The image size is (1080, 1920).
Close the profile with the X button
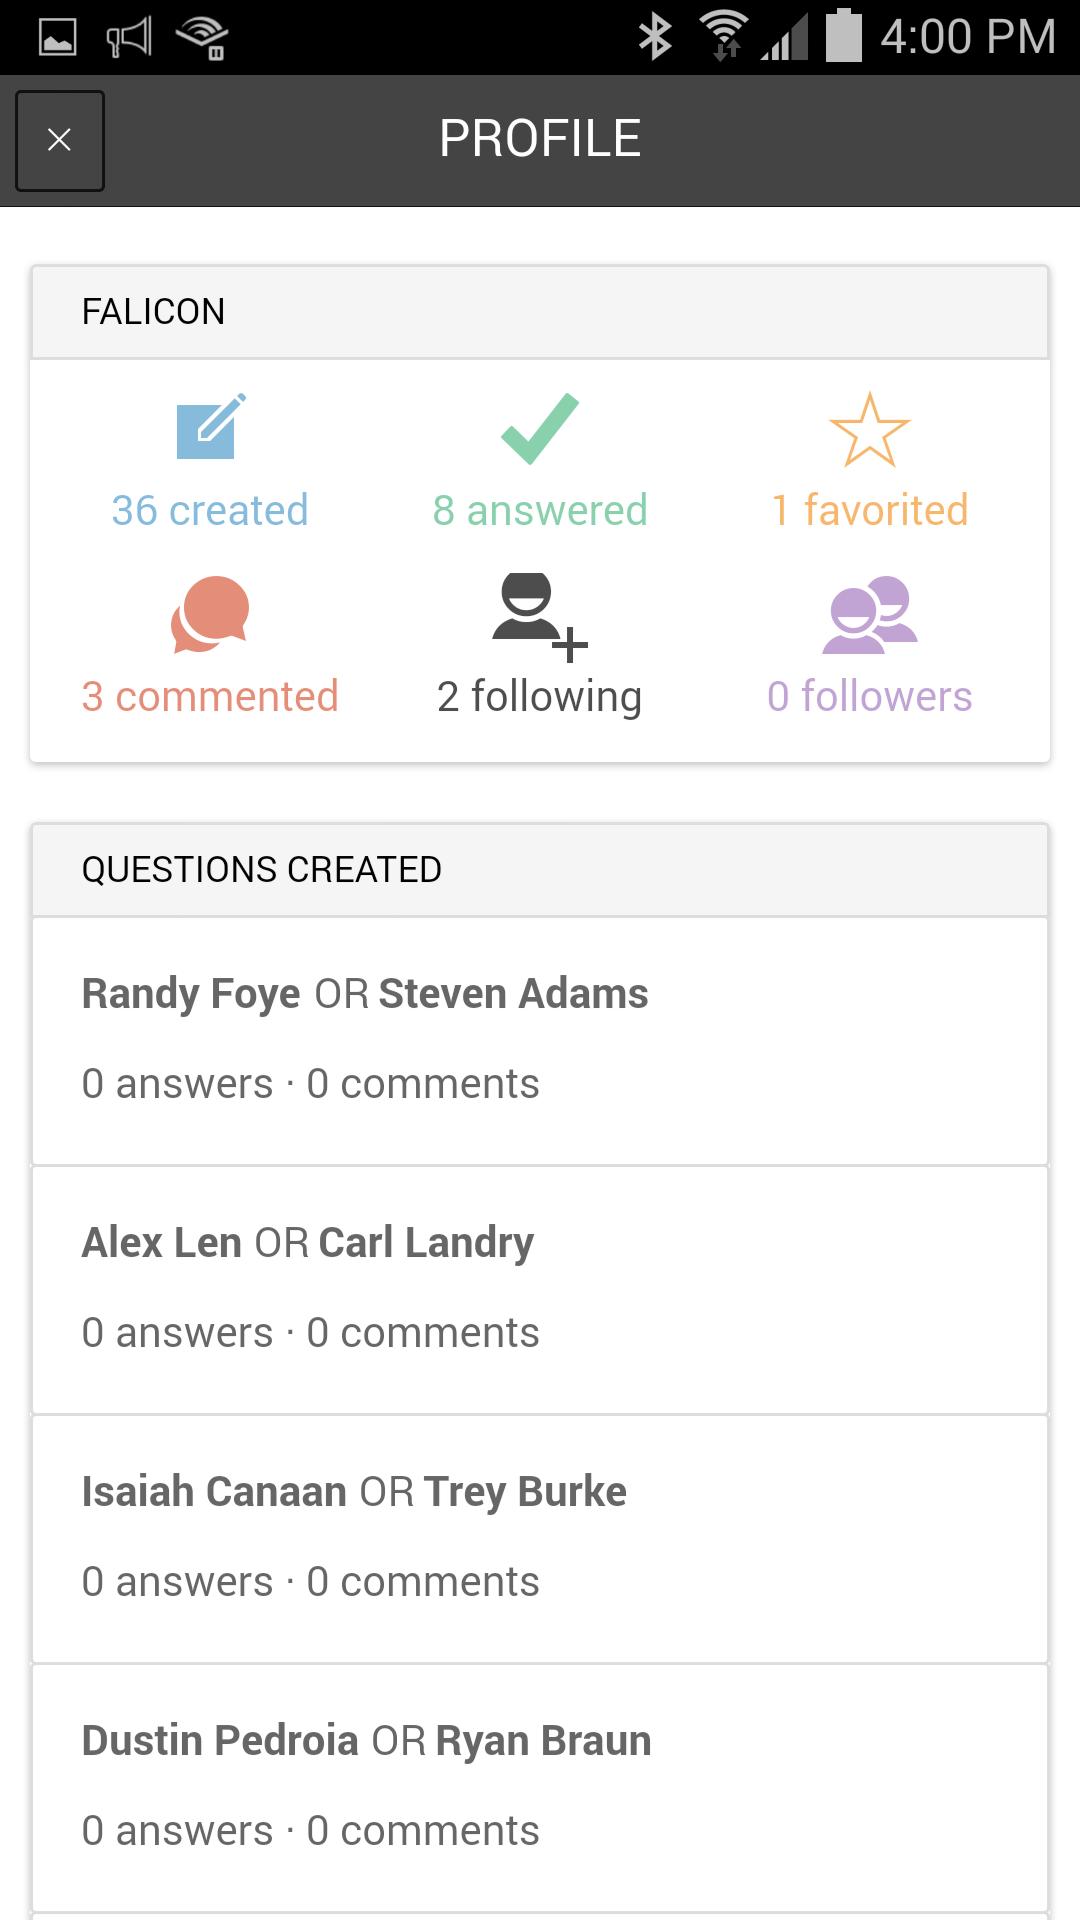click(x=60, y=140)
